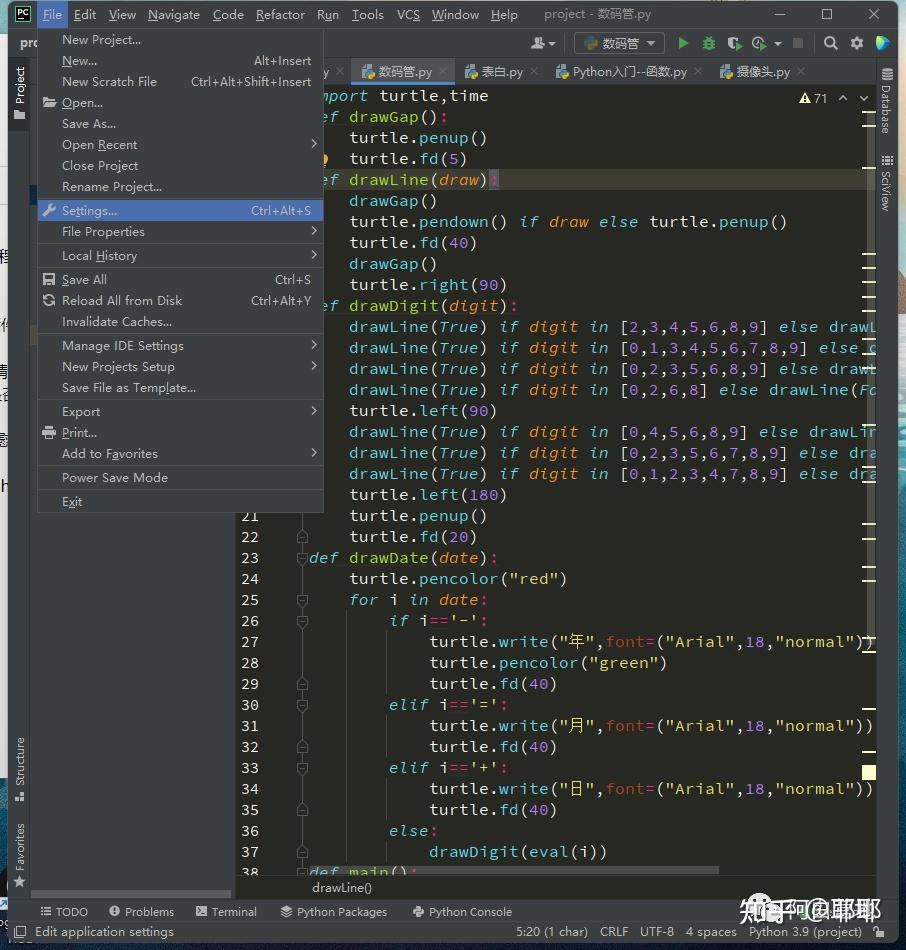The width and height of the screenshot is (906, 950).
Task: Open the Python Packages tool window
Action: point(334,912)
